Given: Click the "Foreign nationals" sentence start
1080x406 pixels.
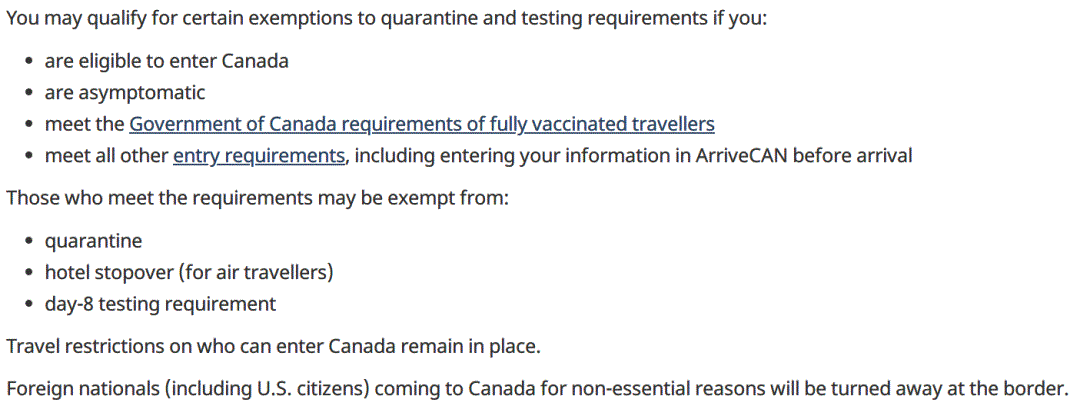Looking at the screenshot, I should coord(70,387).
